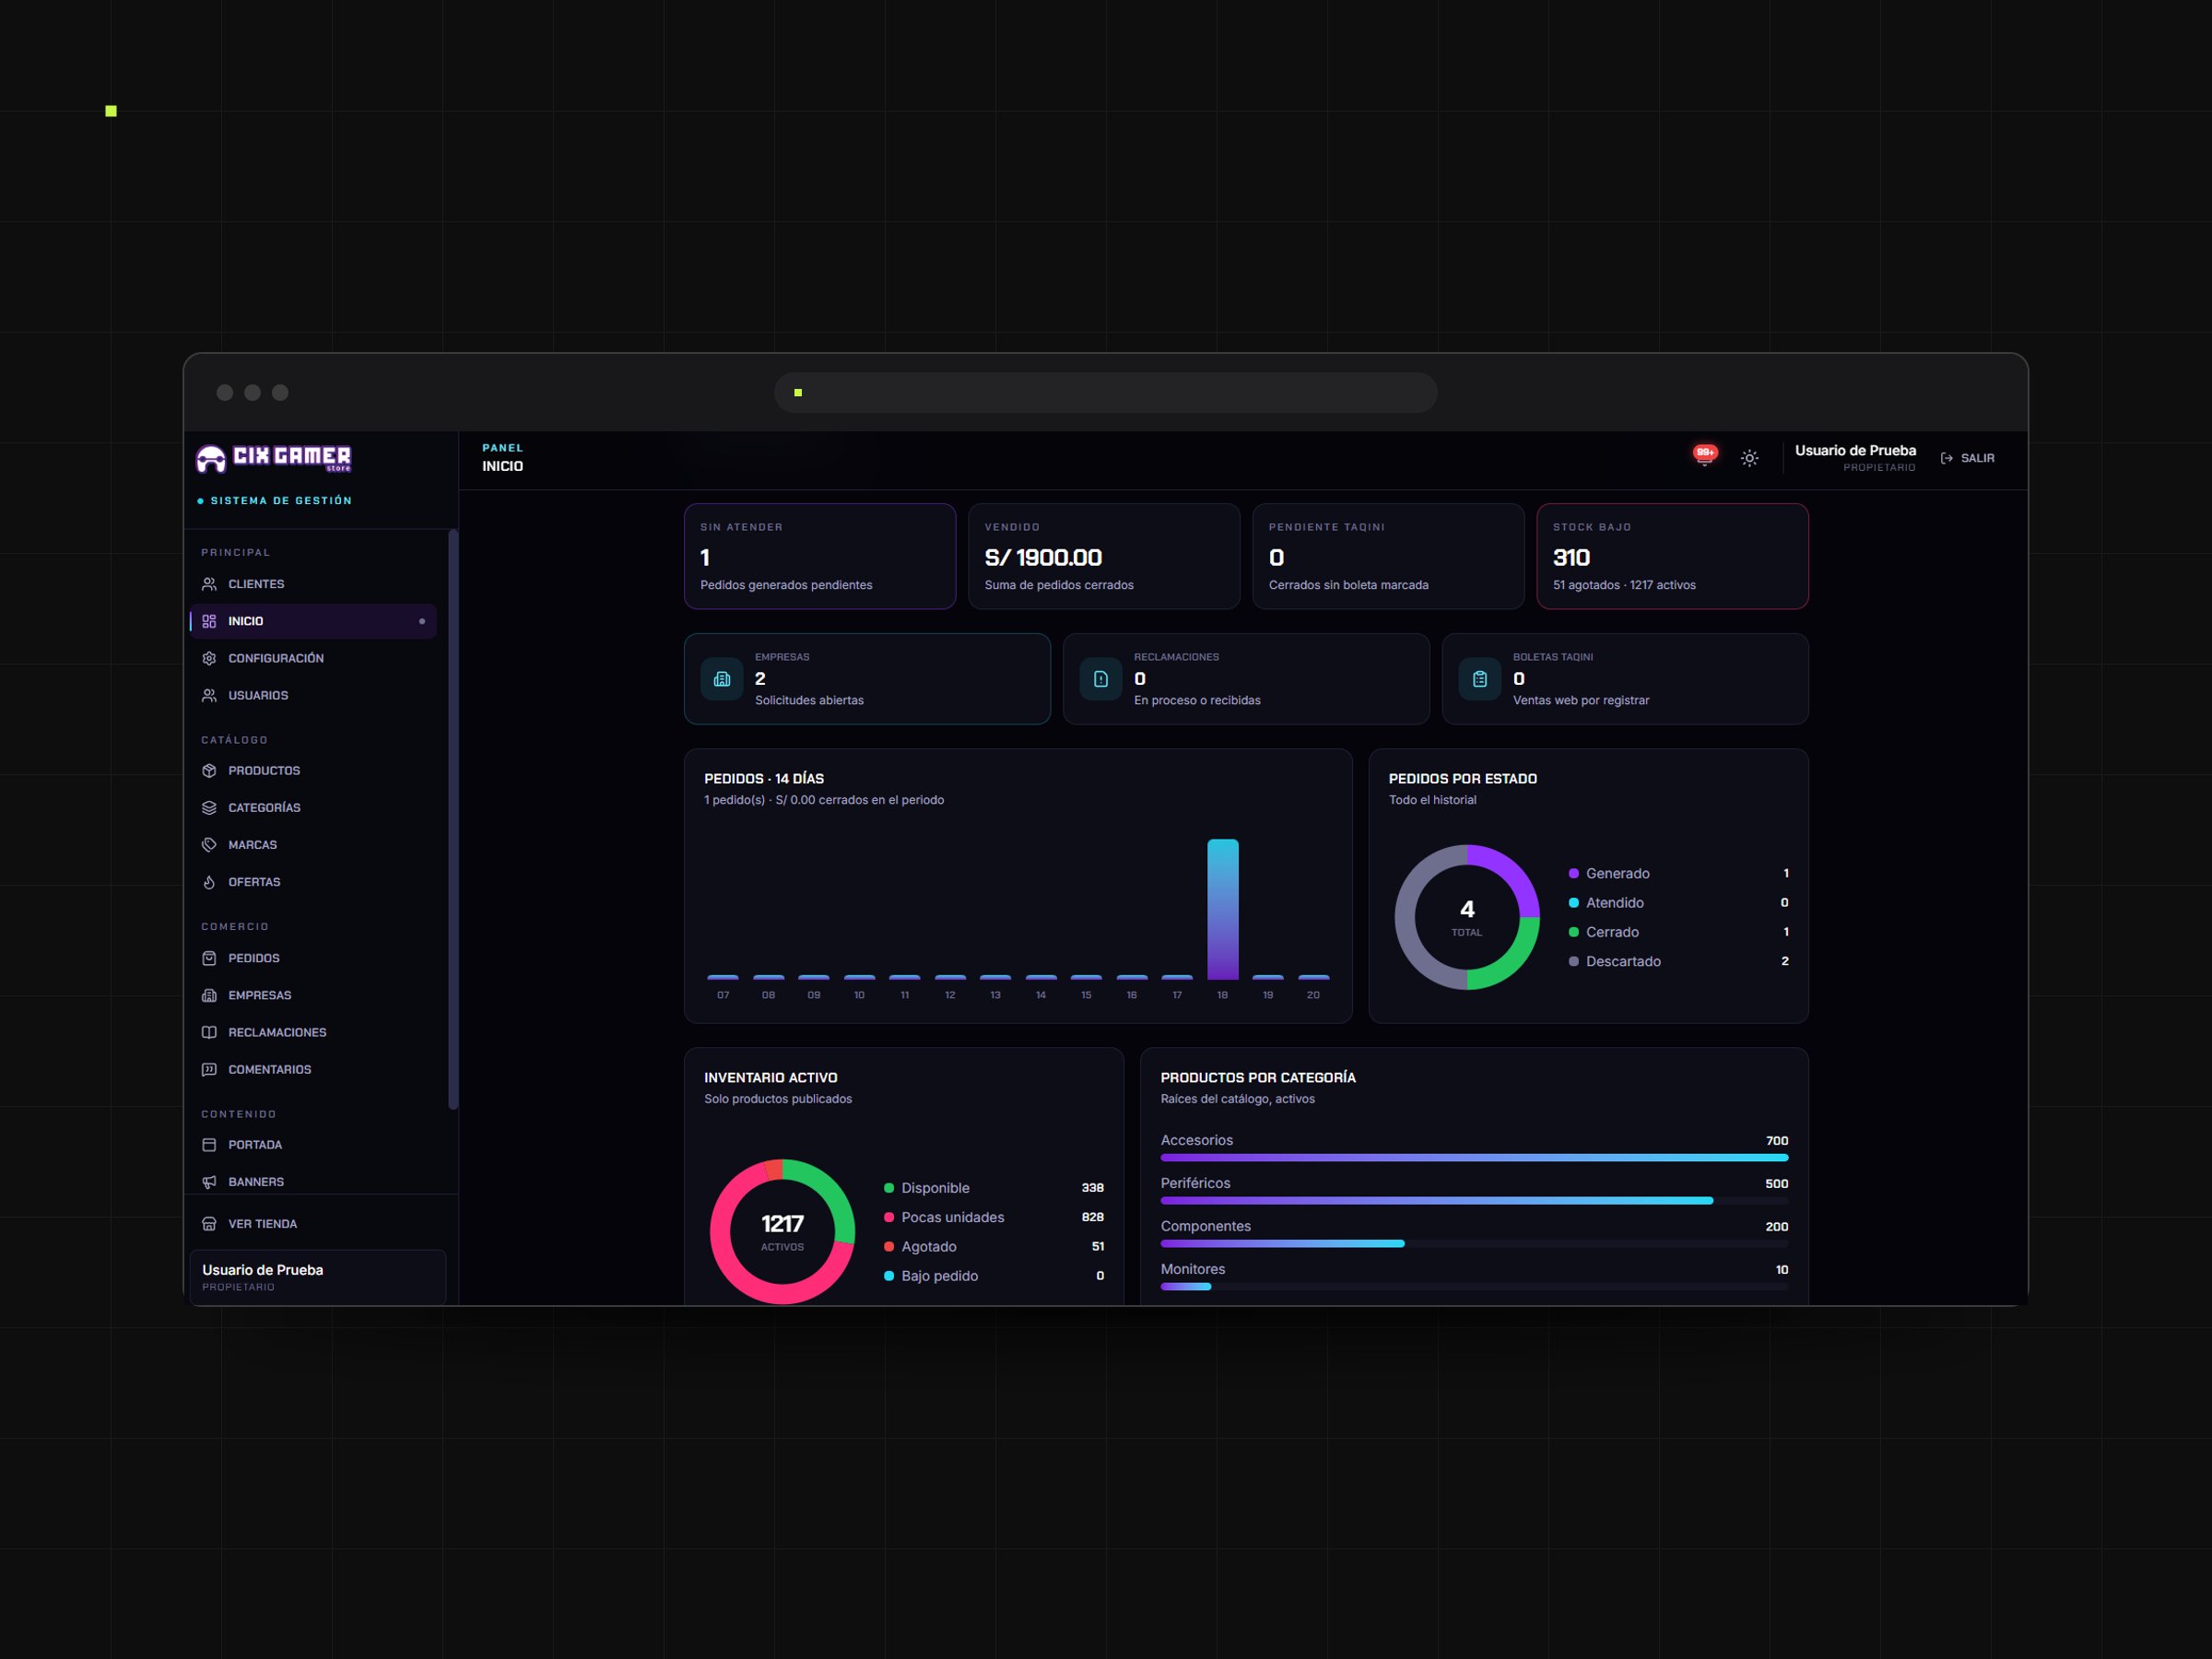Click the SALIR logout button

click(x=1967, y=458)
